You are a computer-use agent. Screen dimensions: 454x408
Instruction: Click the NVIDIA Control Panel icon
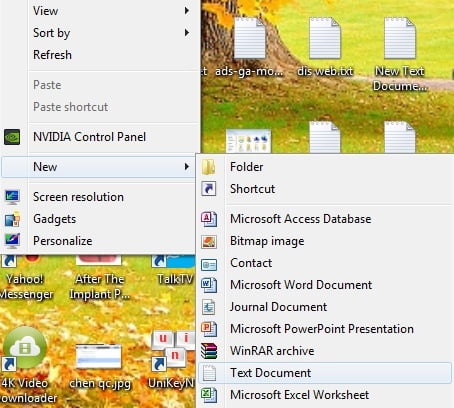[12, 137]
